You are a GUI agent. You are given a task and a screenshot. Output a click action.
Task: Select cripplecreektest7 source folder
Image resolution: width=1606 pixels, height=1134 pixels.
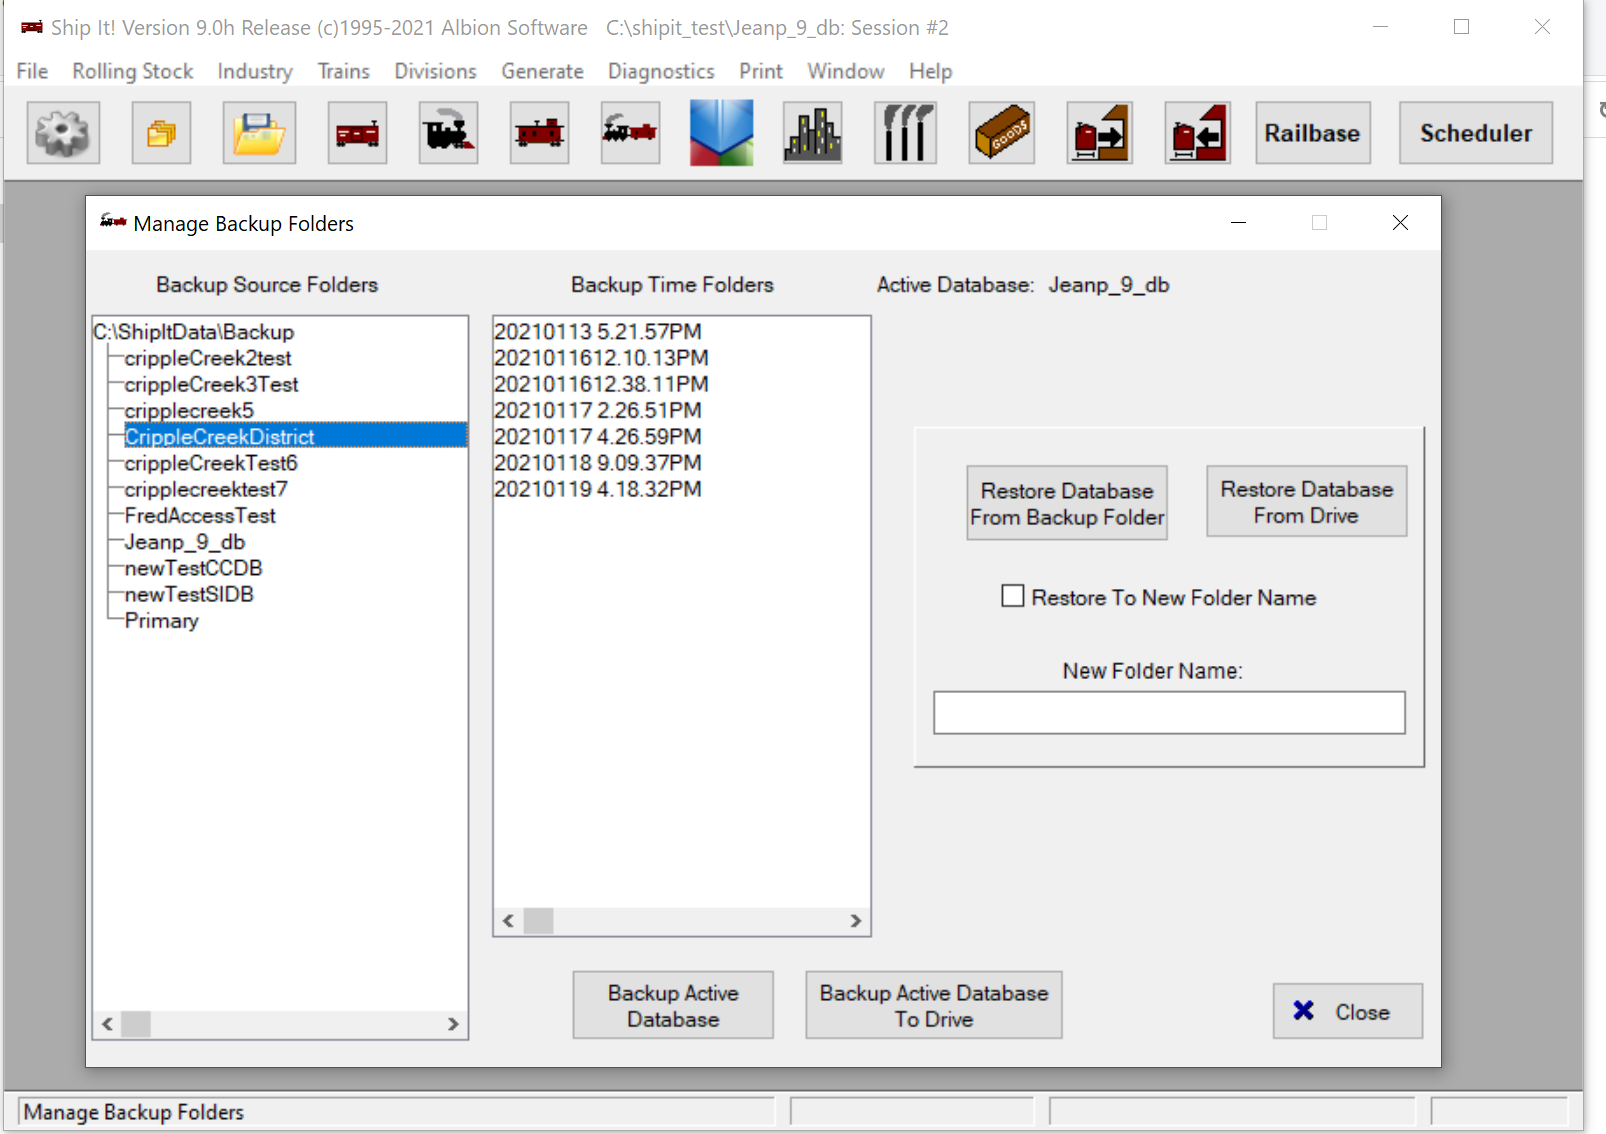coord(206,489)
